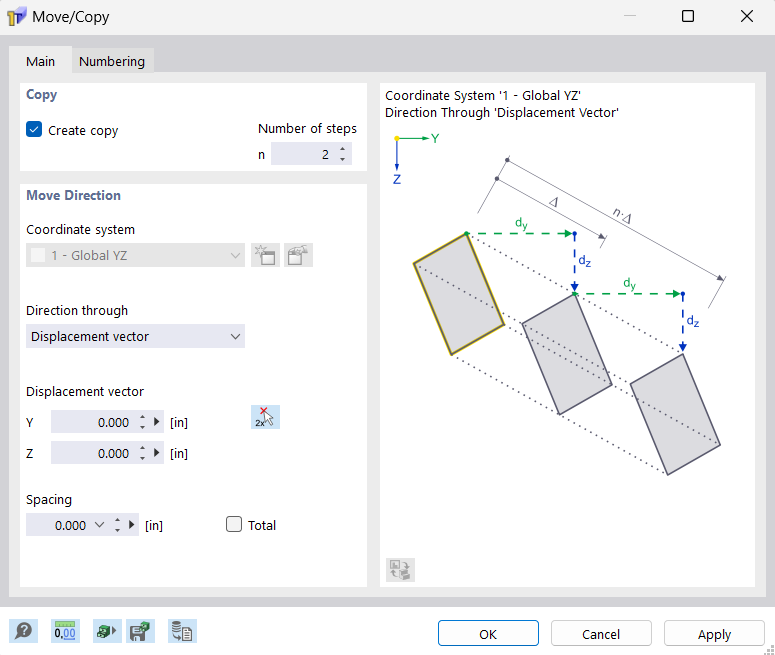Click the save settings floppy icon

(x=140, y=631)
